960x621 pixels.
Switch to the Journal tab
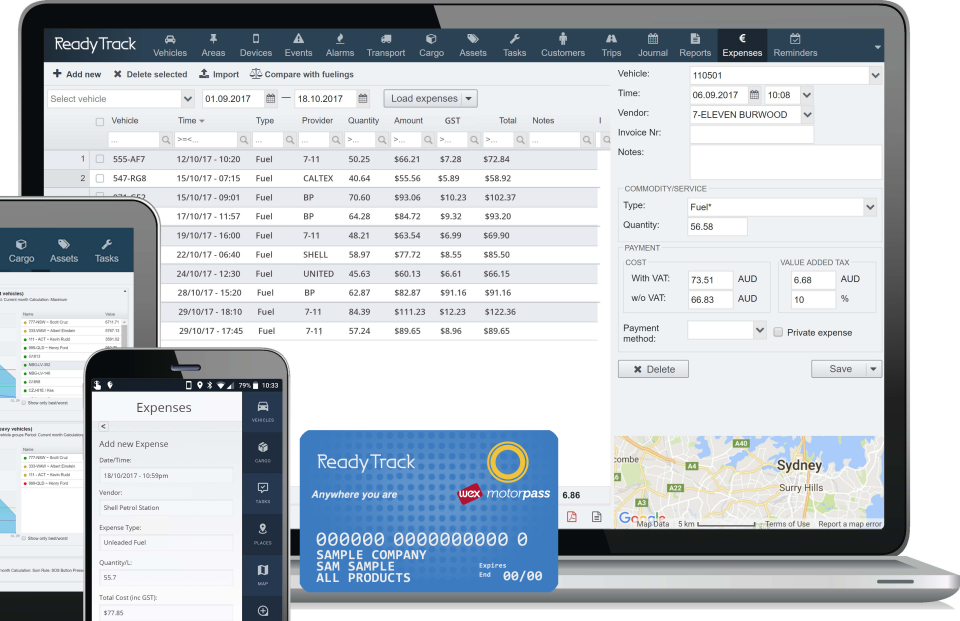[653, 45]
